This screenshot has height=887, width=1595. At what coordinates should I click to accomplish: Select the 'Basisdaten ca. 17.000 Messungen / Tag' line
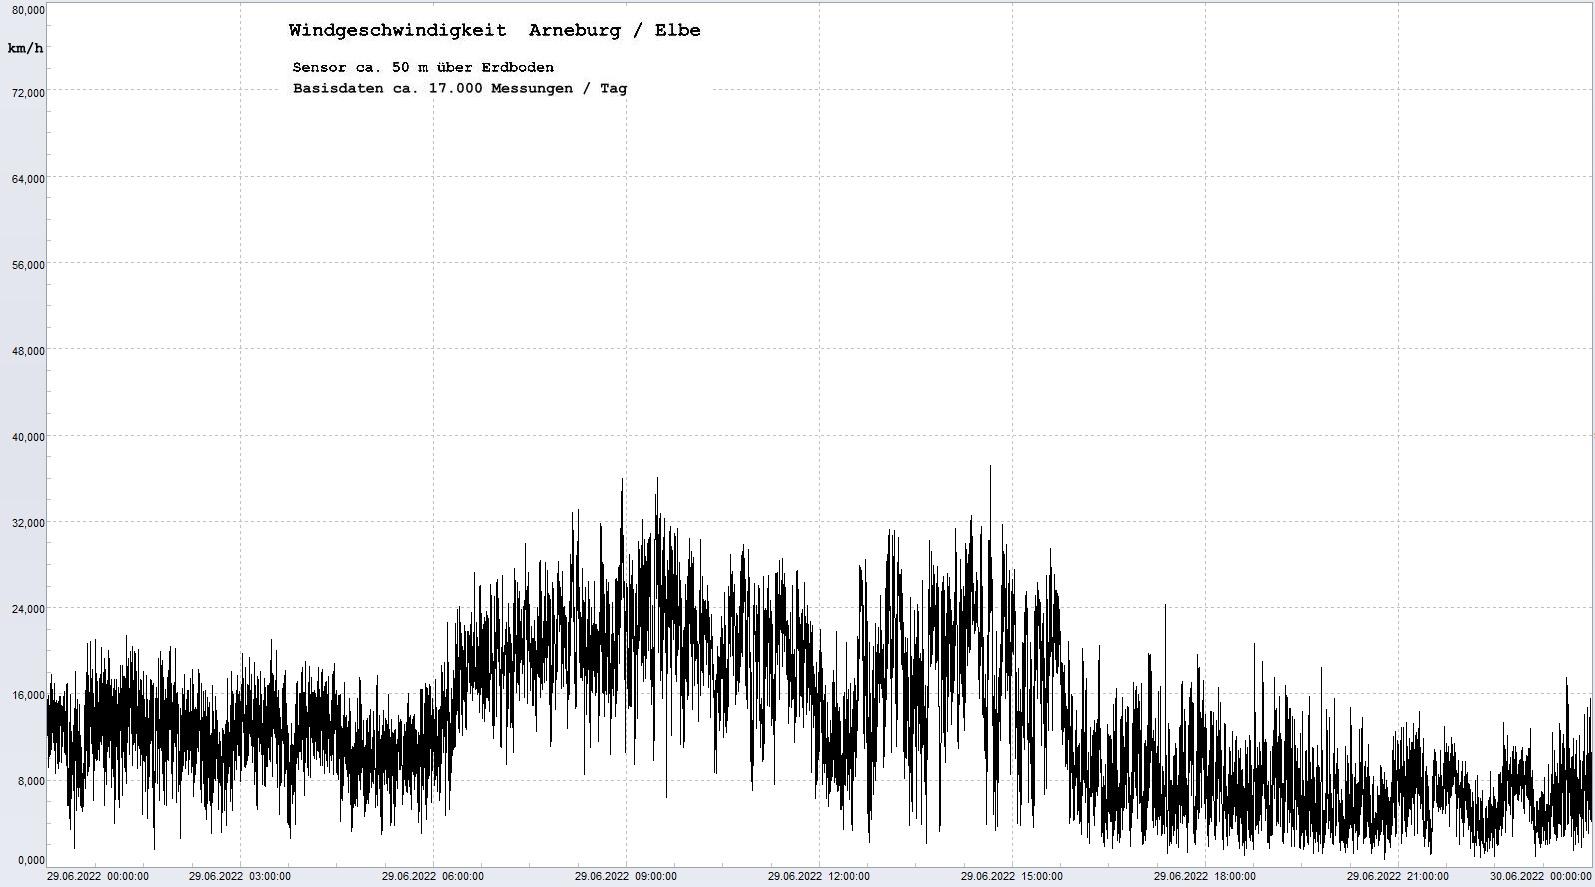tap(459, 88)
